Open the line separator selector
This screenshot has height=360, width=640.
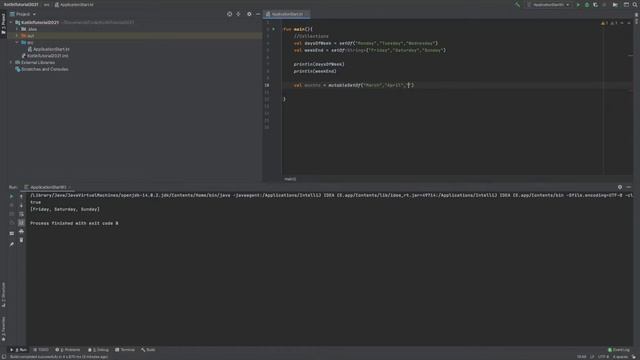[x=592, y=357]
